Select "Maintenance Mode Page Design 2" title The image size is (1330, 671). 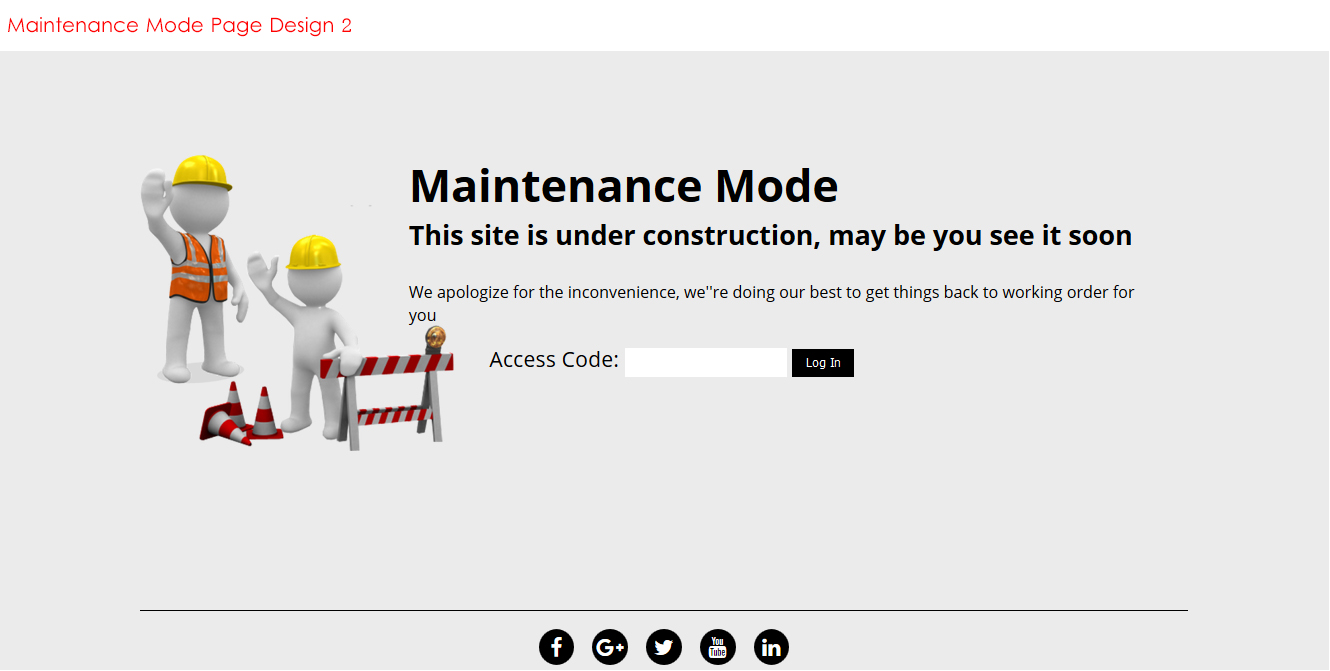coord(180,25)
